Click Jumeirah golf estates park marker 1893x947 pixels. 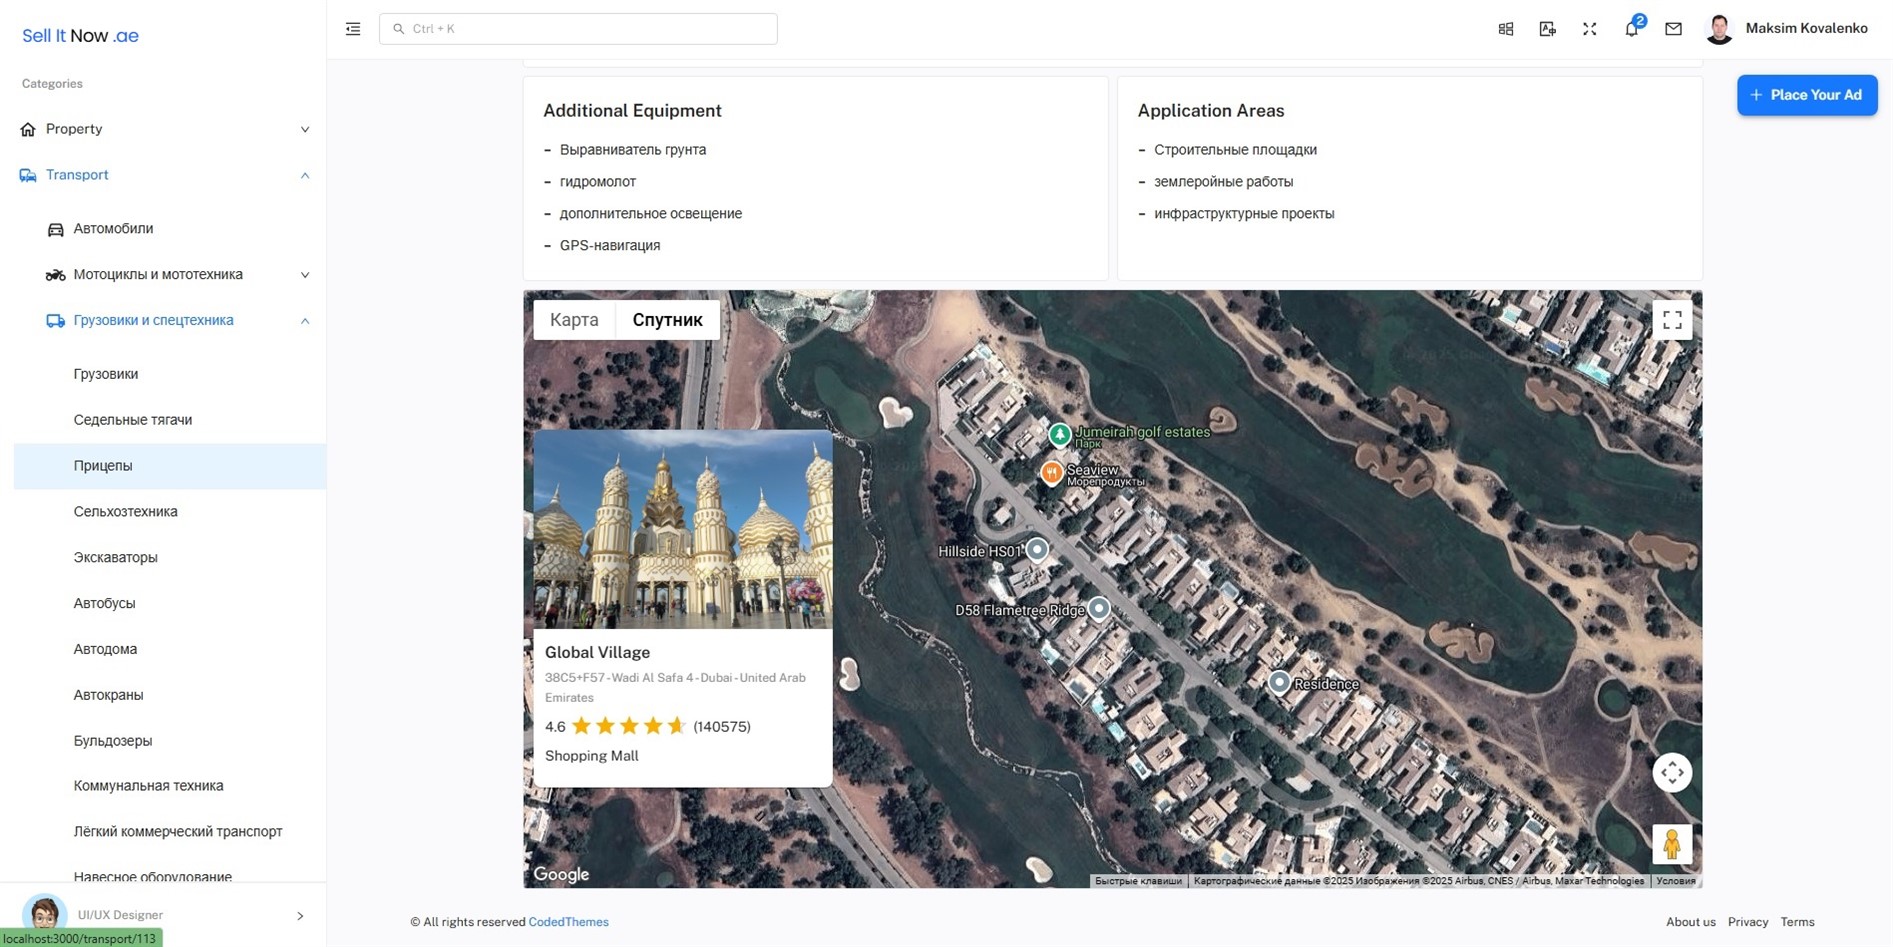click(1059, 434)
